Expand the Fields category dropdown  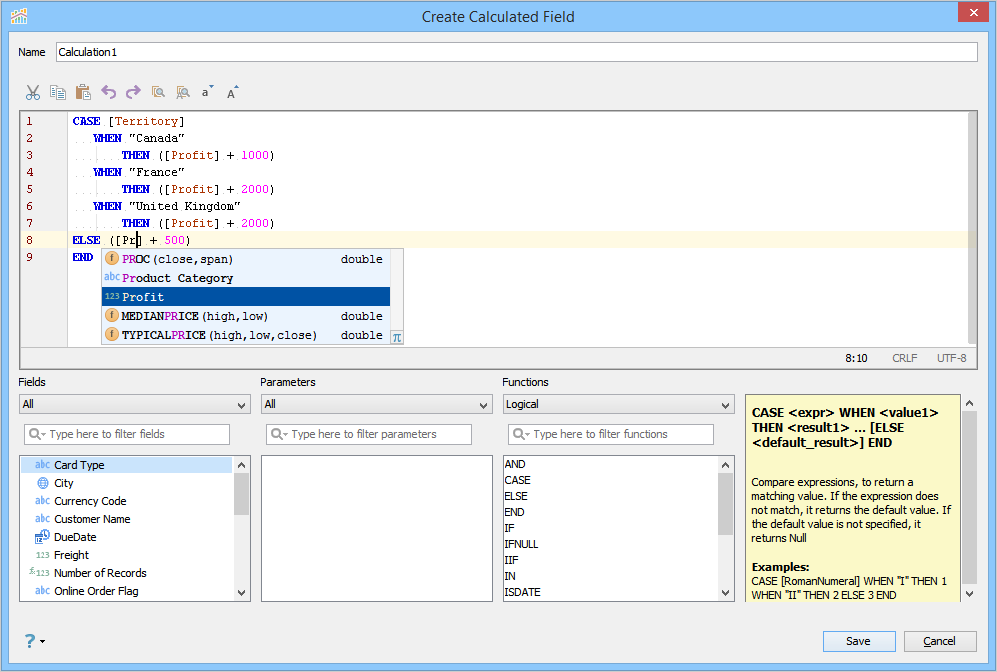tap(134, 405)
